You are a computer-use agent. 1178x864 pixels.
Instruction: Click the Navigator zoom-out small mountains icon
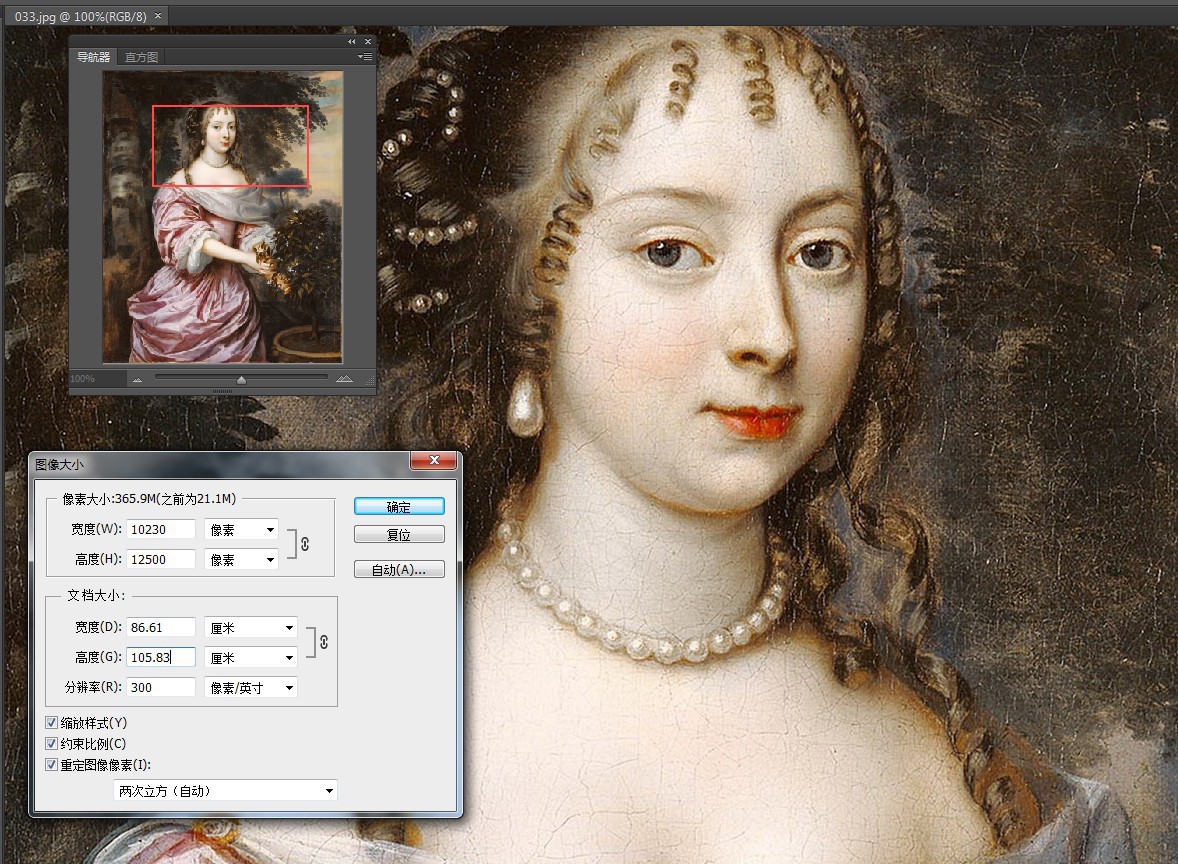pos(137,379)
